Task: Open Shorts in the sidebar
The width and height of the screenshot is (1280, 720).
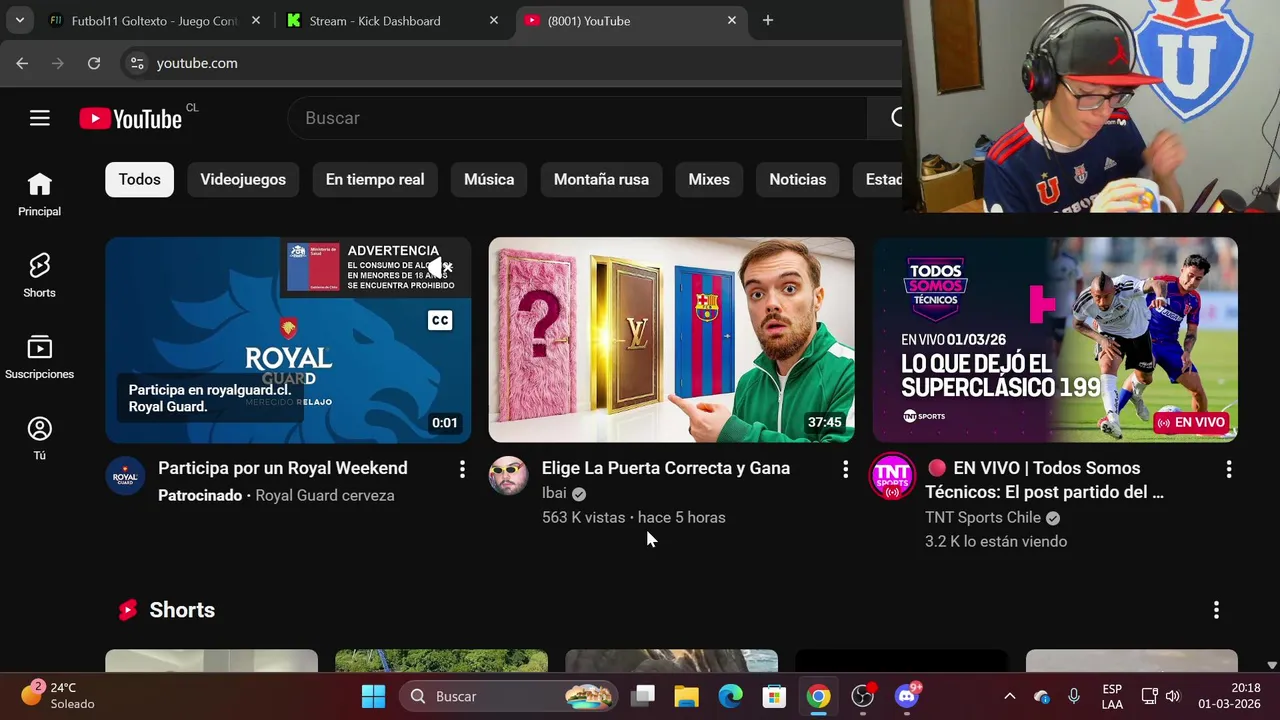Action: point(39,276)
